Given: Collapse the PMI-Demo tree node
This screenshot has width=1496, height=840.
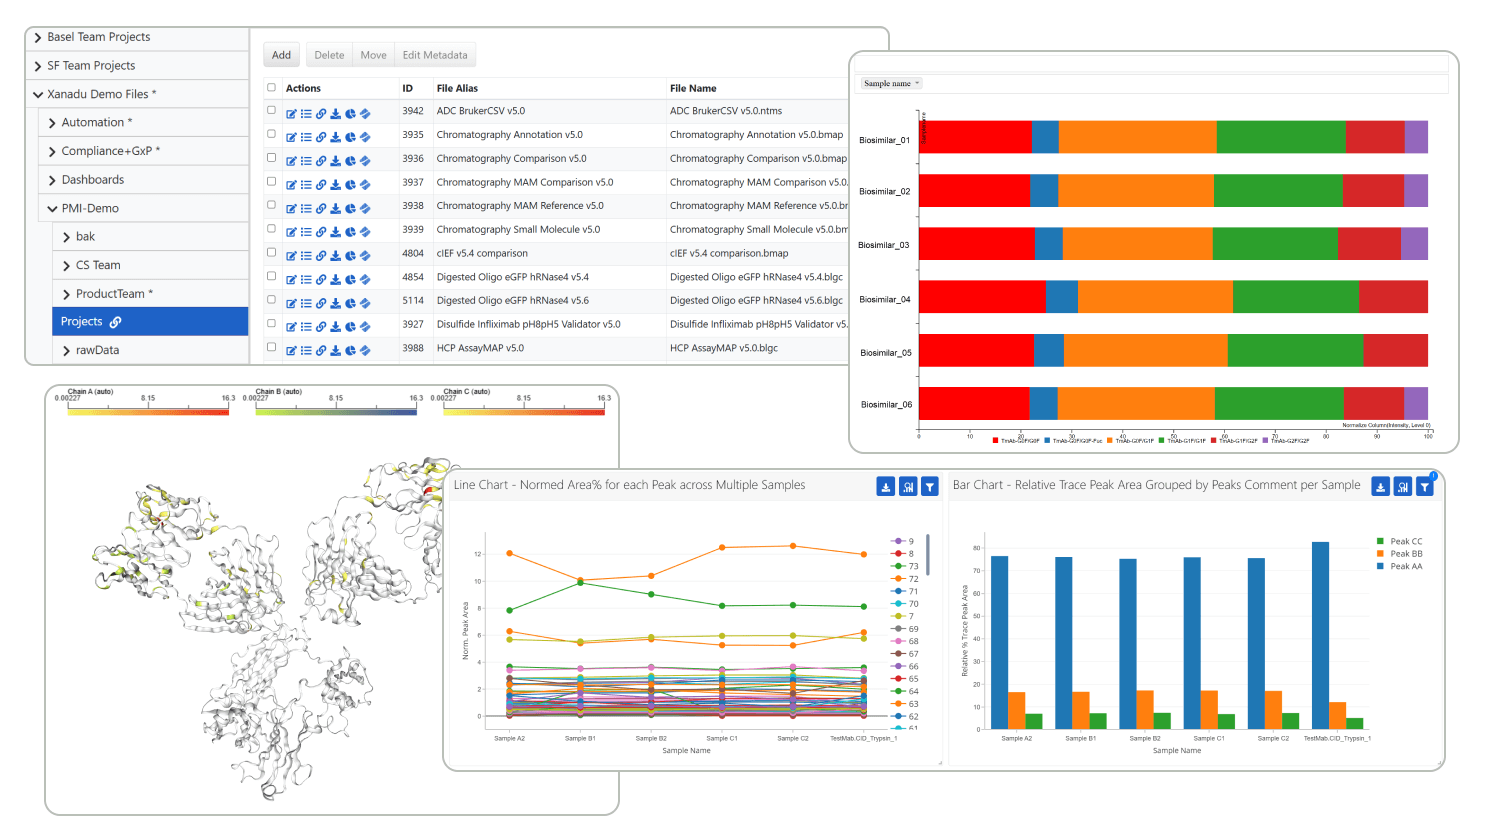Looking at the screenshot, I should pyautogui.click(x=52, y=209).
